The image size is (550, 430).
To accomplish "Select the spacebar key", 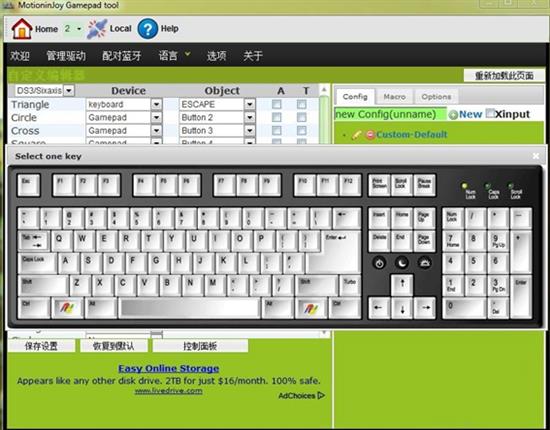I will coord(189,308).
